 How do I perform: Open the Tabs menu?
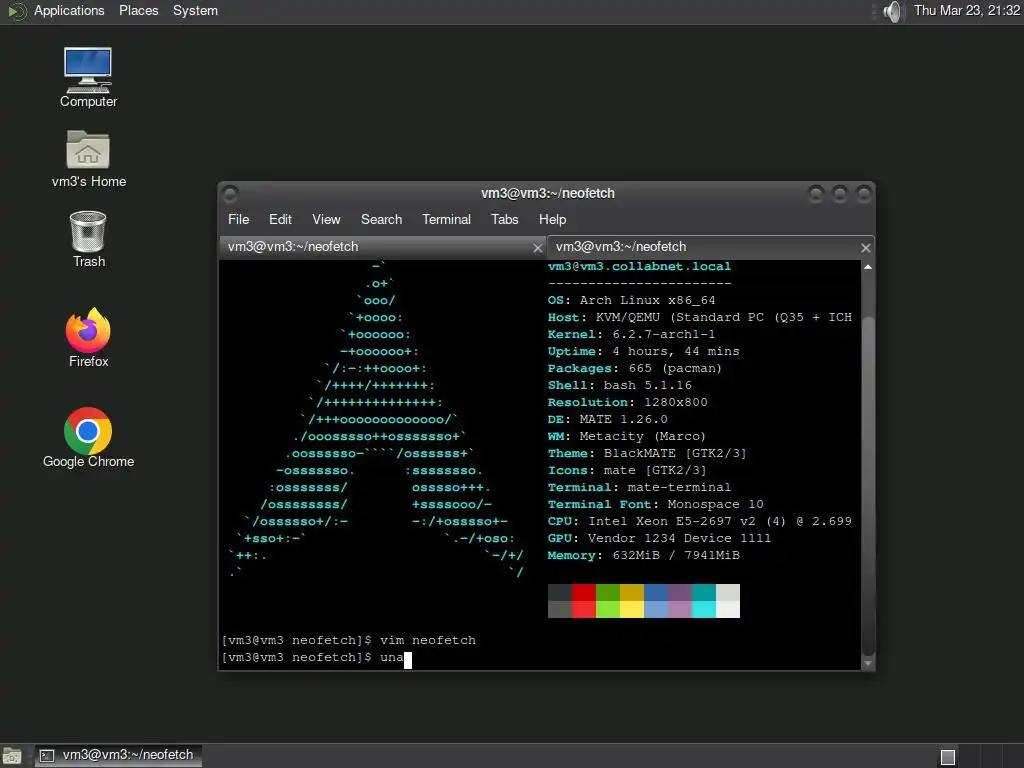[x=505, y=219]
